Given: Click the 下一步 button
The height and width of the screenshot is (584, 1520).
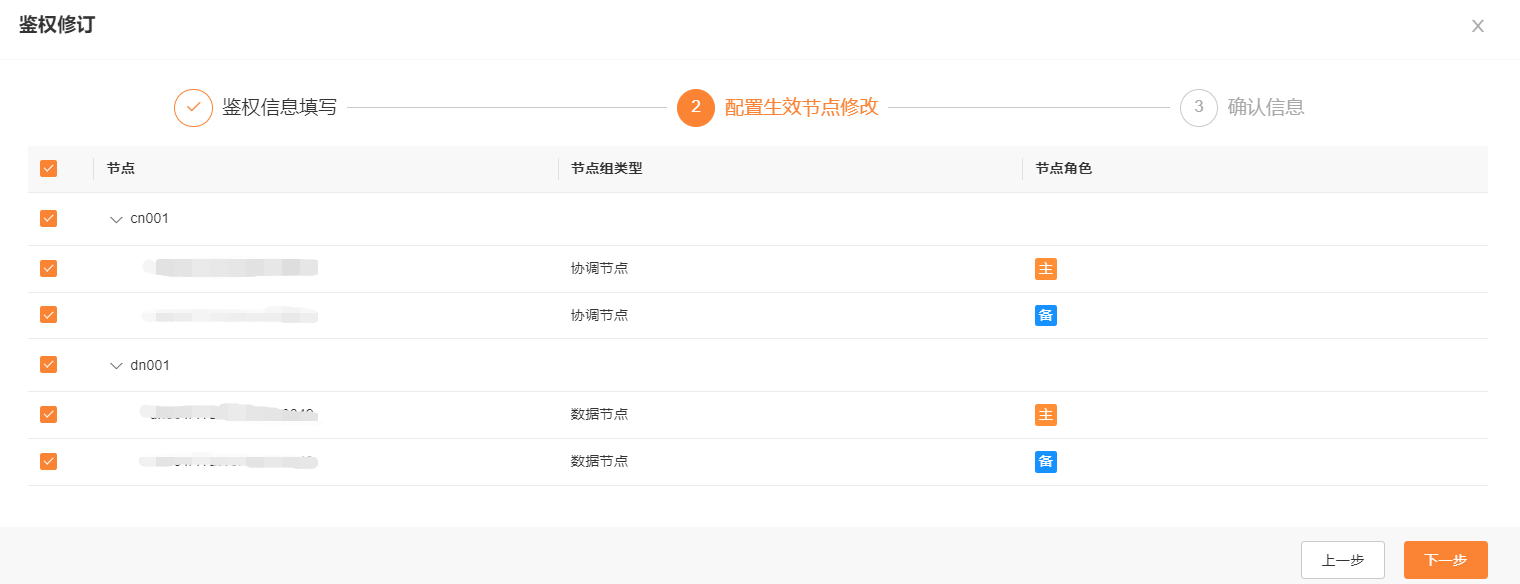Looking at the screenshot, I should tap(1445, 560).
